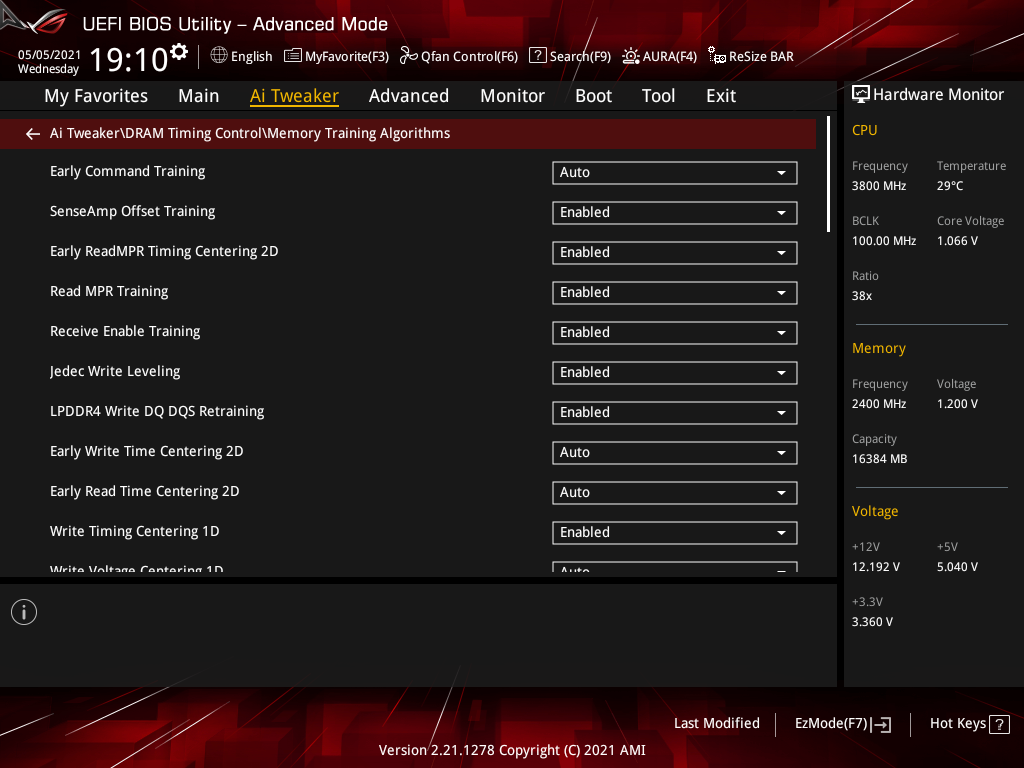This screenshot has width=1024, height=768.
Task: Click the settings list scrollbar
Action: [x=828, y=174]
